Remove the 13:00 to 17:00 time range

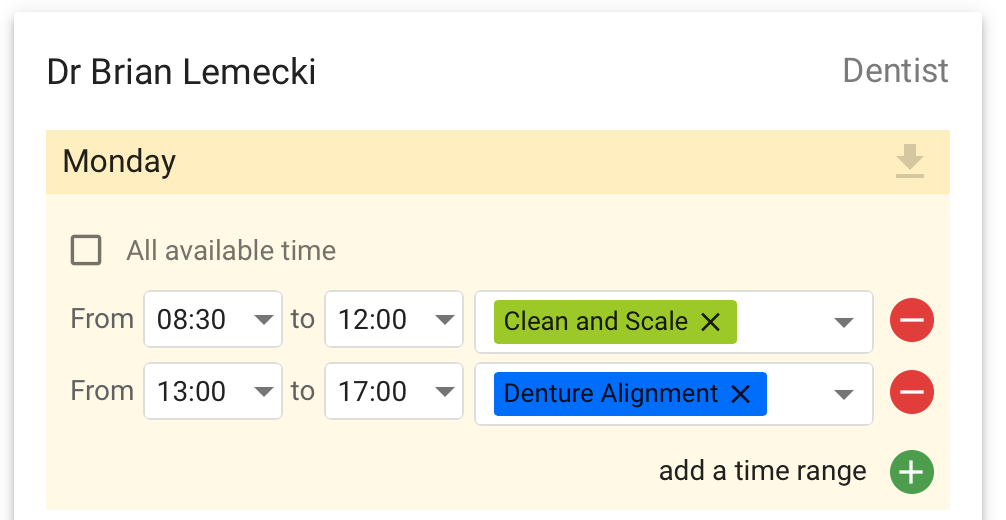tap(912, 392)
